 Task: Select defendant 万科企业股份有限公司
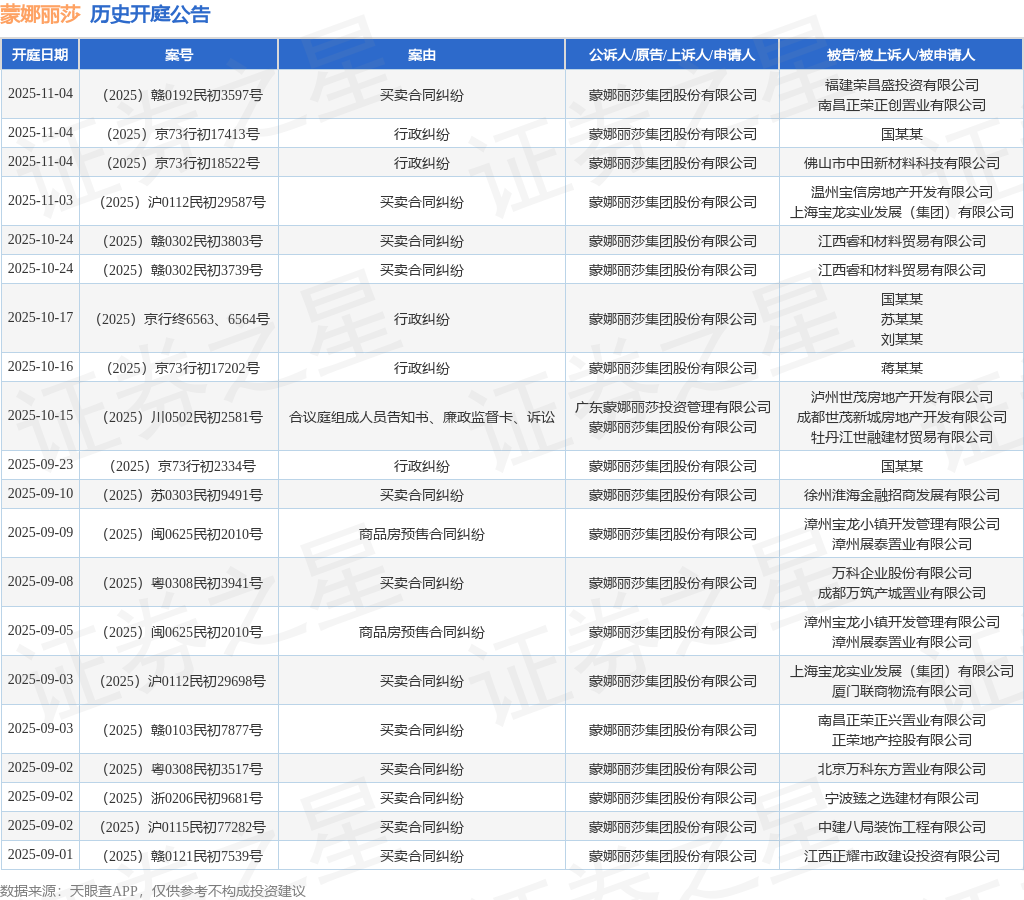point(902,573)
